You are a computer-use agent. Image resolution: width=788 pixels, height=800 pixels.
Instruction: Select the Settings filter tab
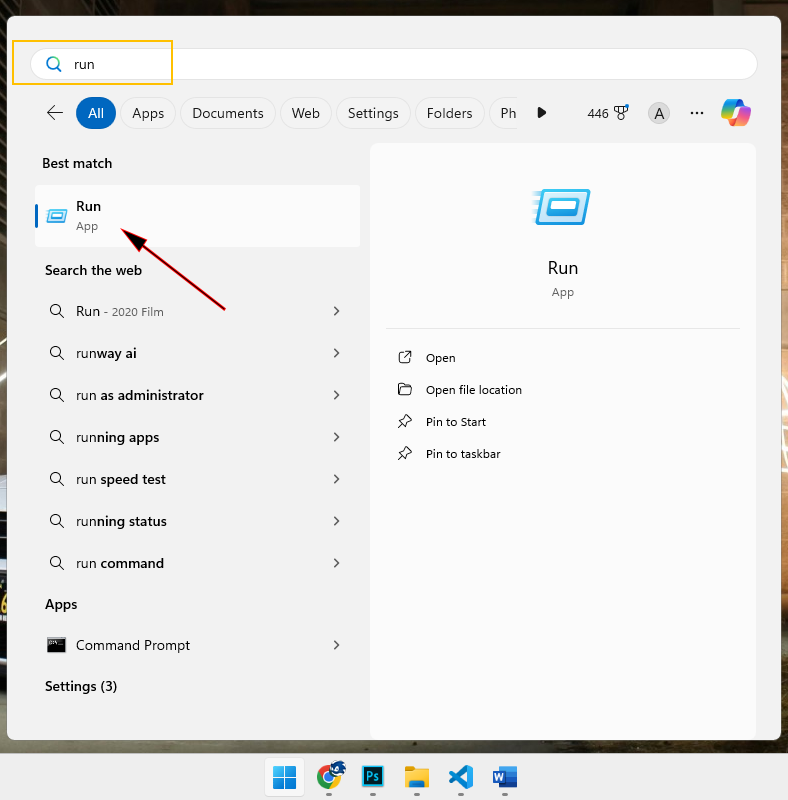click(373, 113)
